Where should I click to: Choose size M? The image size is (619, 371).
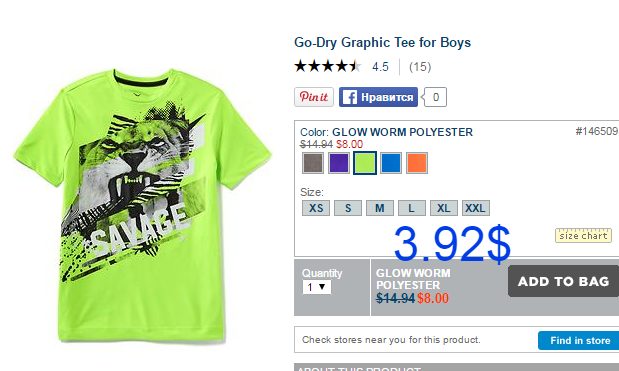point(380,208)
